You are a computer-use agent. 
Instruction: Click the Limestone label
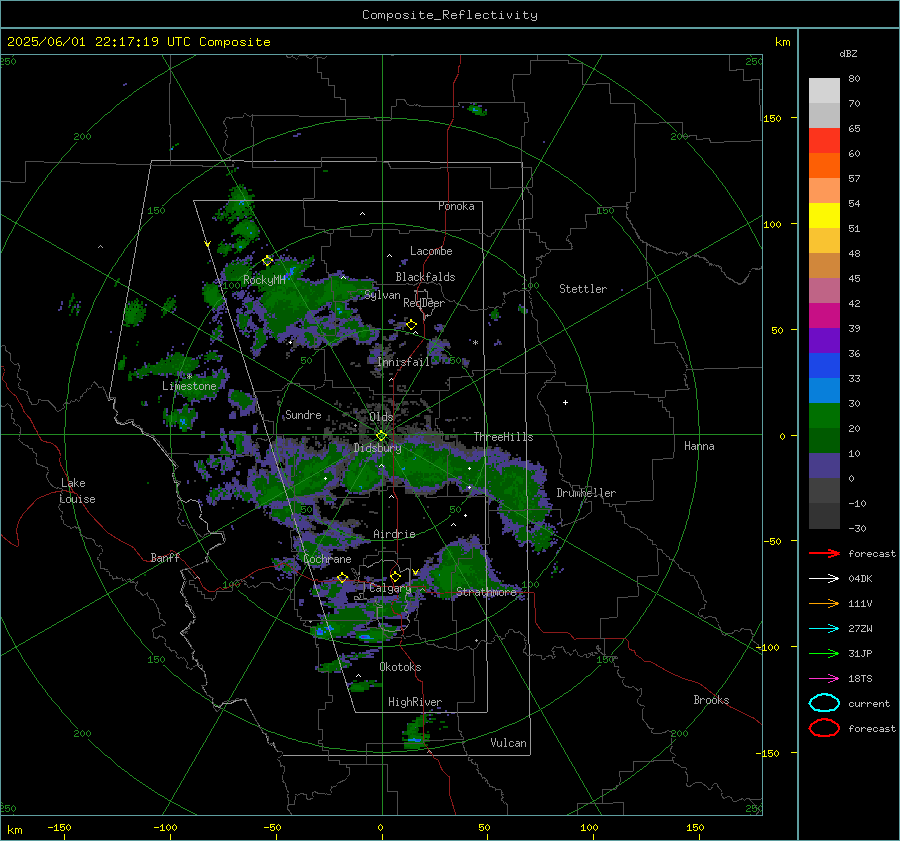tap(189, 386)
